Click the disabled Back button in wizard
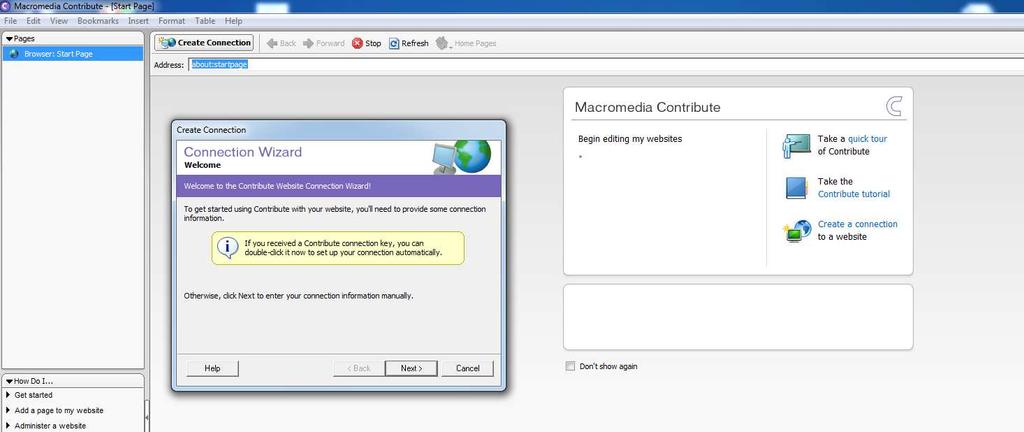1024x432 pixels. coord(357,368)
